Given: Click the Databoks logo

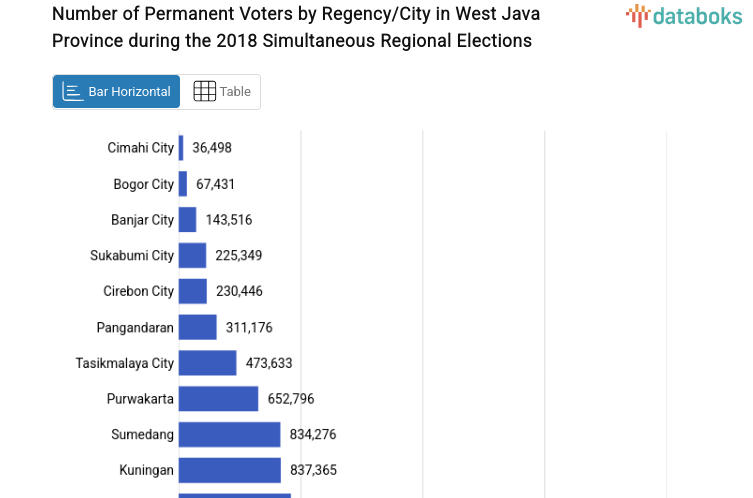Looking at the screenshot, I should pos(685,15).
